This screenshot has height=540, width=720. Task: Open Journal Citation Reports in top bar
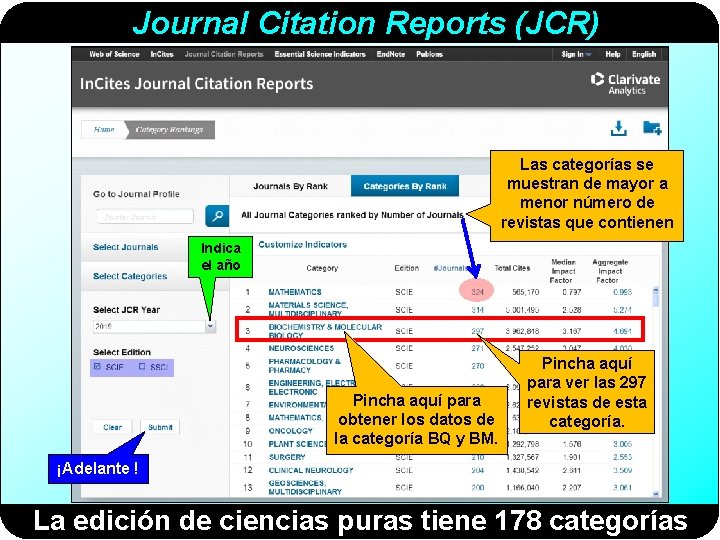click(224, 54)
